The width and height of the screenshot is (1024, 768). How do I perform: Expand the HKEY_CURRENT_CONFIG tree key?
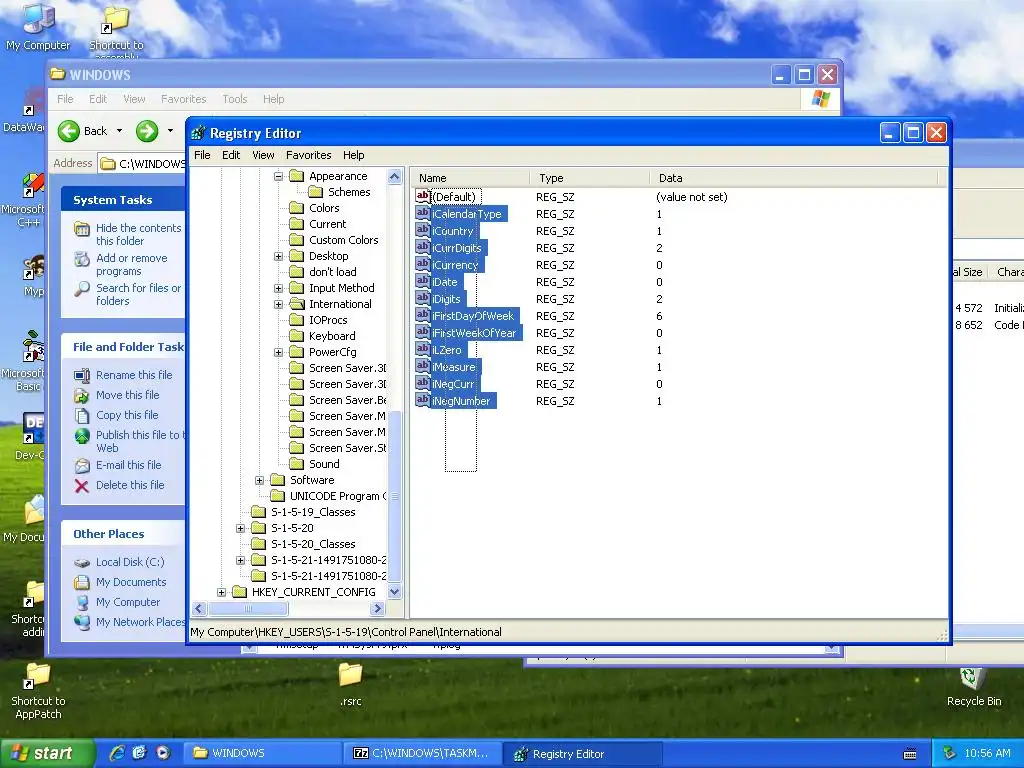coord(221,592)
